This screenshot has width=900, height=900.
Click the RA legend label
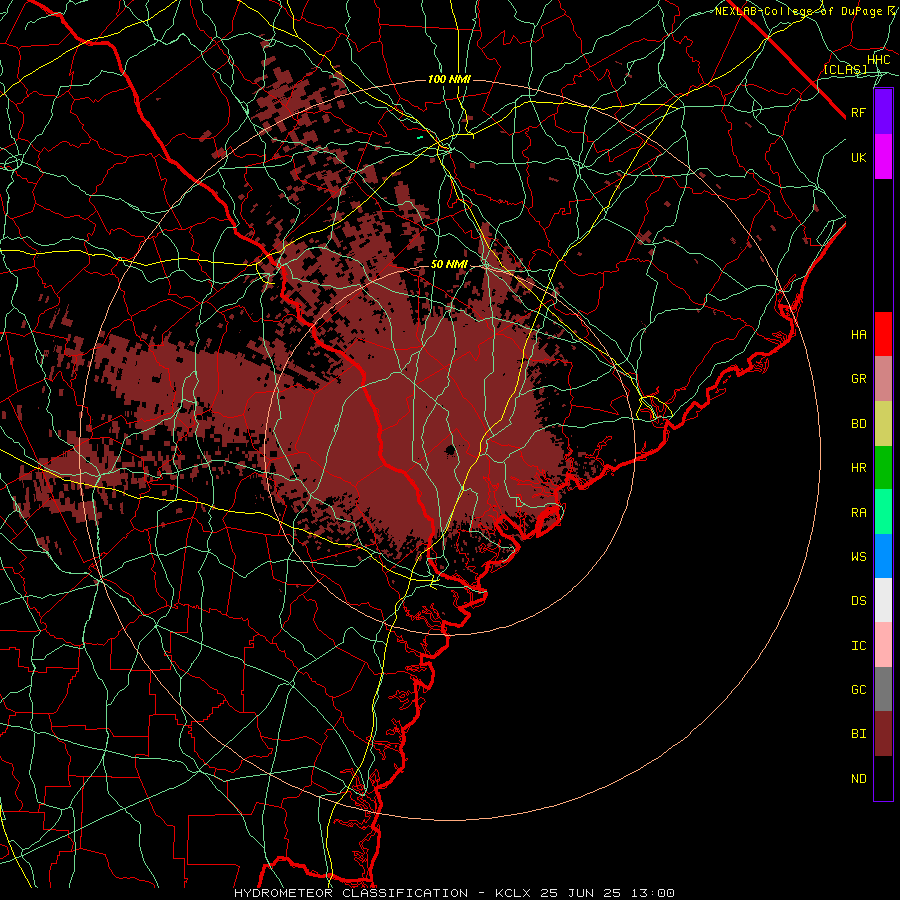click(x=859, y=512)
